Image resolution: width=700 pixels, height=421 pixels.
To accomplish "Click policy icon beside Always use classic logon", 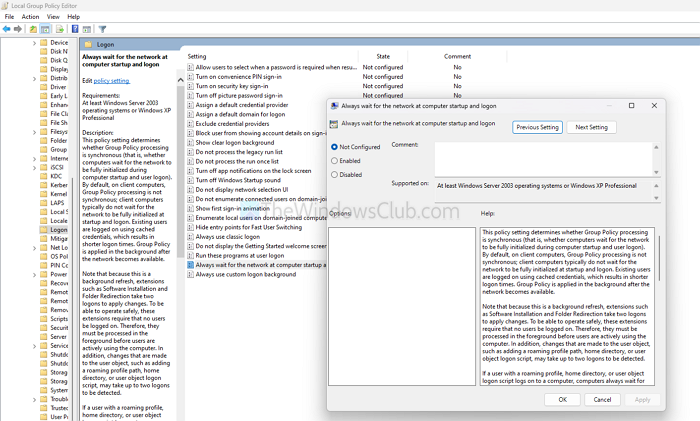I will tap(191, 237).
